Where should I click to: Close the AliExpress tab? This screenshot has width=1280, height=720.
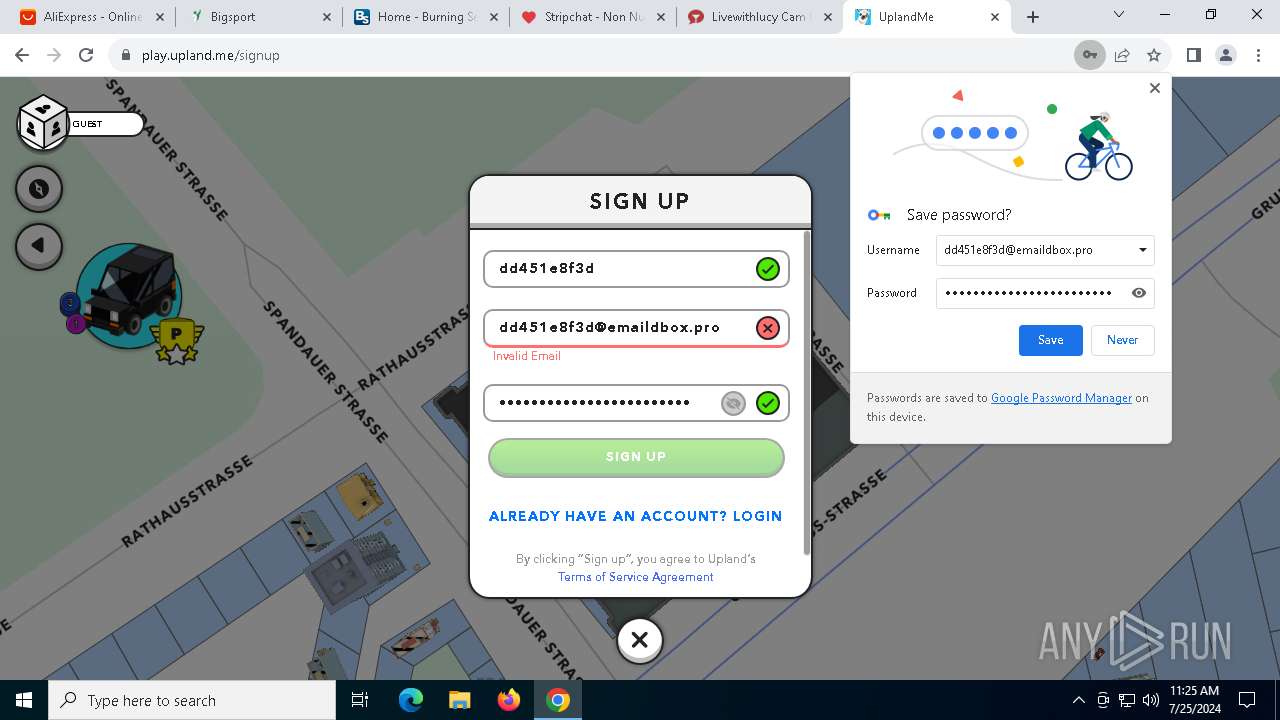160,17
